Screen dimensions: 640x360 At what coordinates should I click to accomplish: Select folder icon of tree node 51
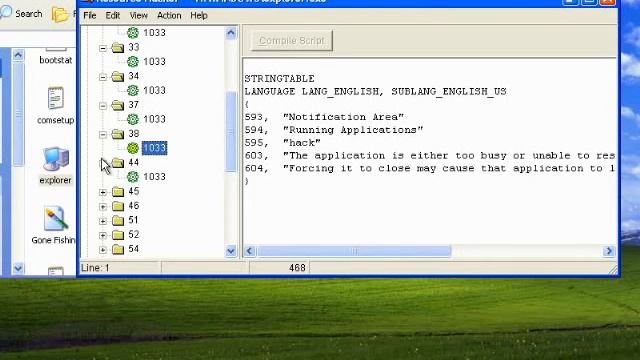pos(118,220)
